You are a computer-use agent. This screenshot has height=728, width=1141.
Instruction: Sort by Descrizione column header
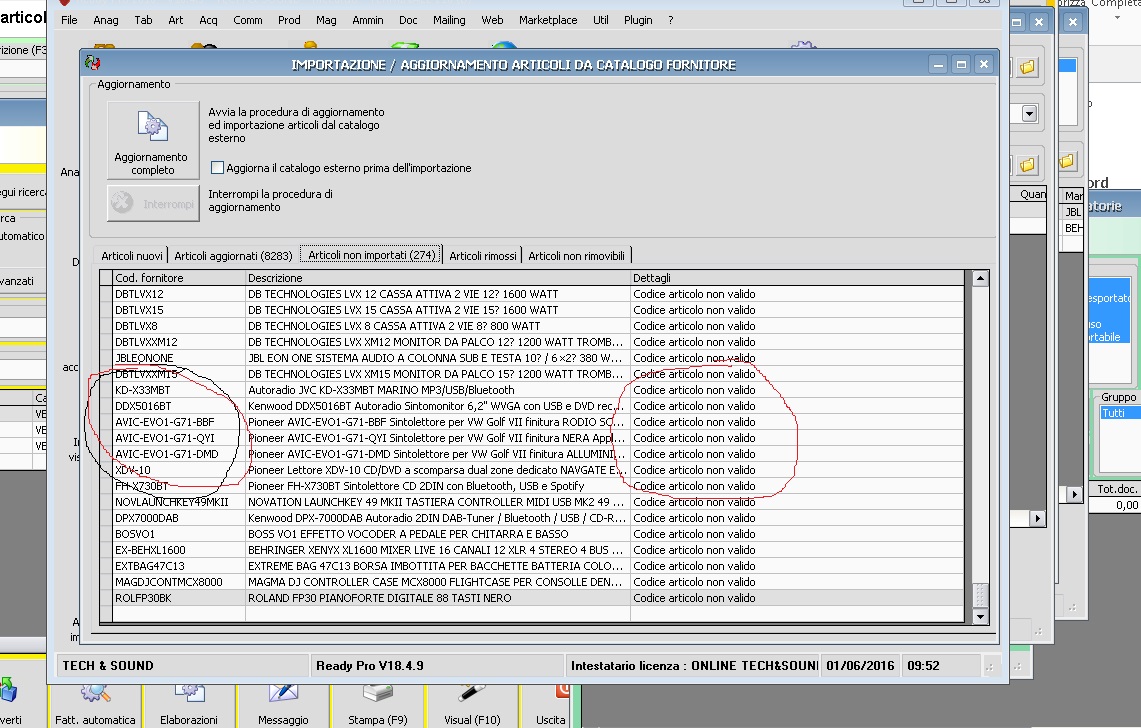(438, 277)
